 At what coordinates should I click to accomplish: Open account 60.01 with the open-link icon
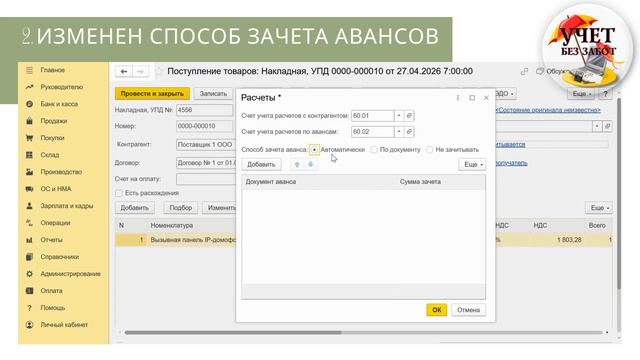point(409,116)
